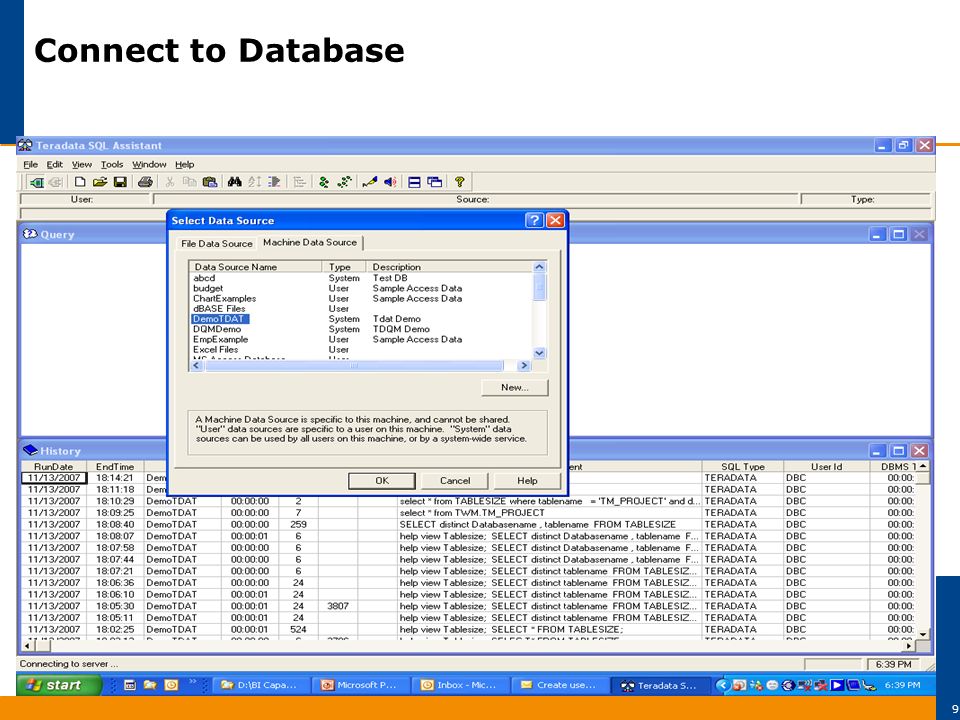Viewport: 960px width, 720px height.
Task: Select the Machine Data Source tab
Action: (x=310, y=242)
